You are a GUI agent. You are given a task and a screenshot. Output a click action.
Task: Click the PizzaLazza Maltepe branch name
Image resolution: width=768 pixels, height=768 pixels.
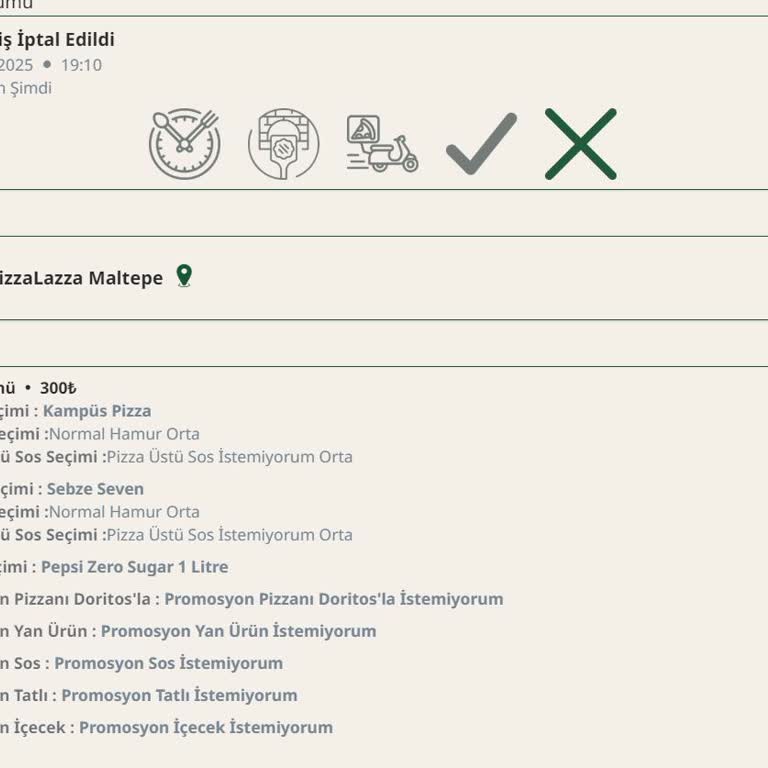81,278
